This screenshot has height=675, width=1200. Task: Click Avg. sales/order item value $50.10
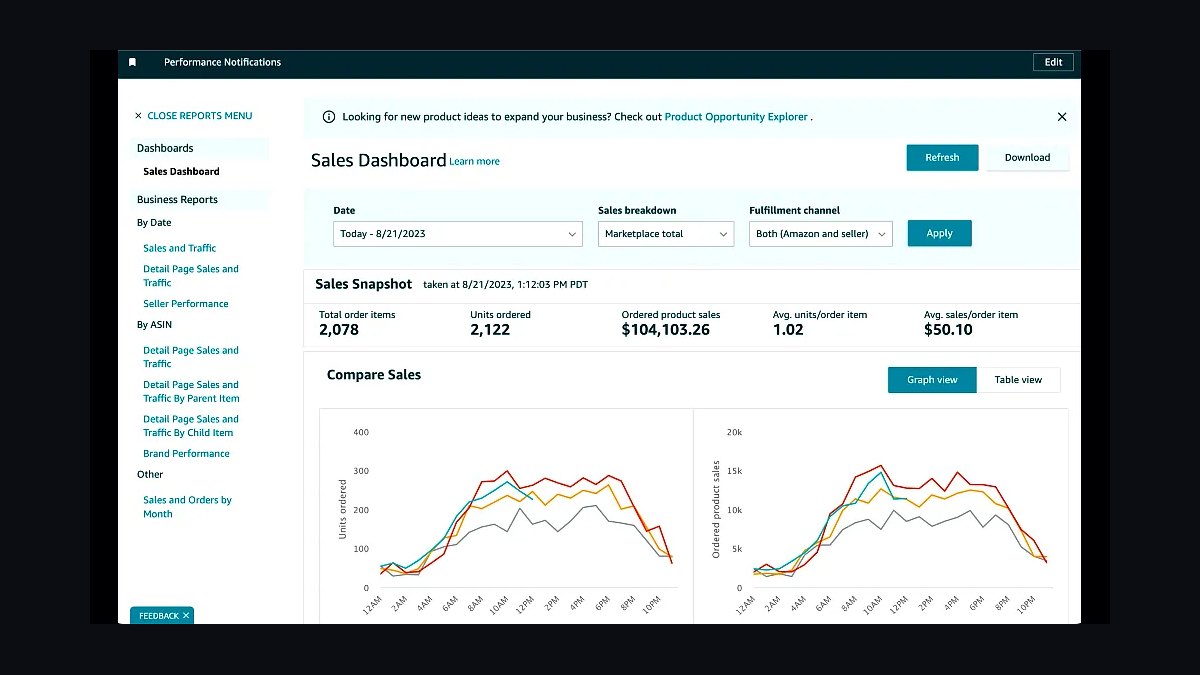[948, 330]
